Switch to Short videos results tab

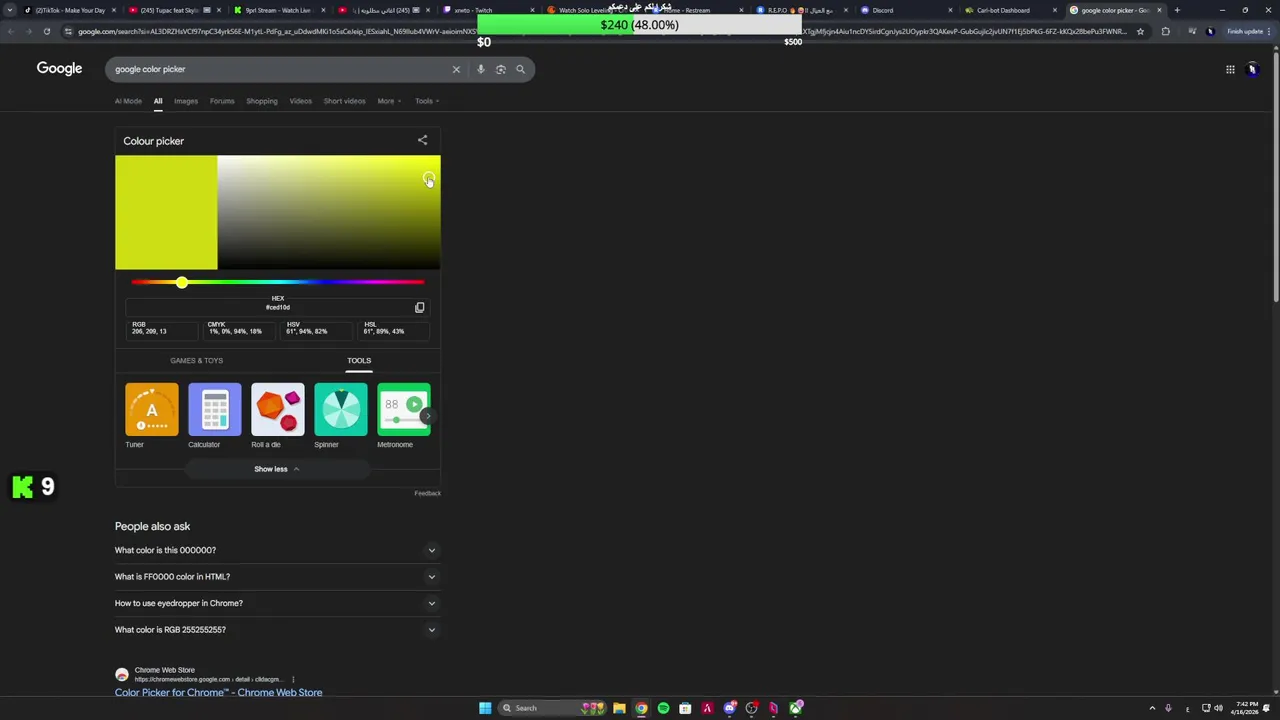tap(344, 101)
